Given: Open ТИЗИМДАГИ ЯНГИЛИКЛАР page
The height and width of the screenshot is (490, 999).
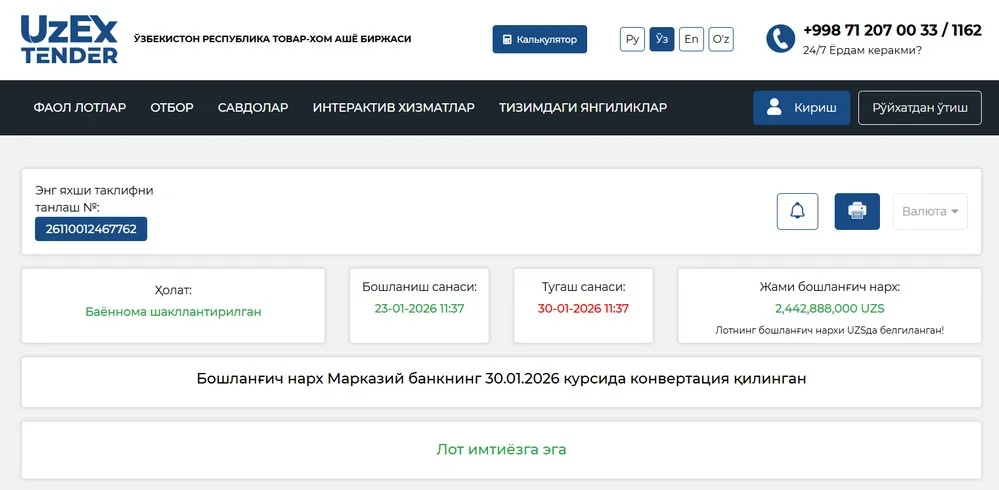Looking at the screenshot, I should (583, 108).
